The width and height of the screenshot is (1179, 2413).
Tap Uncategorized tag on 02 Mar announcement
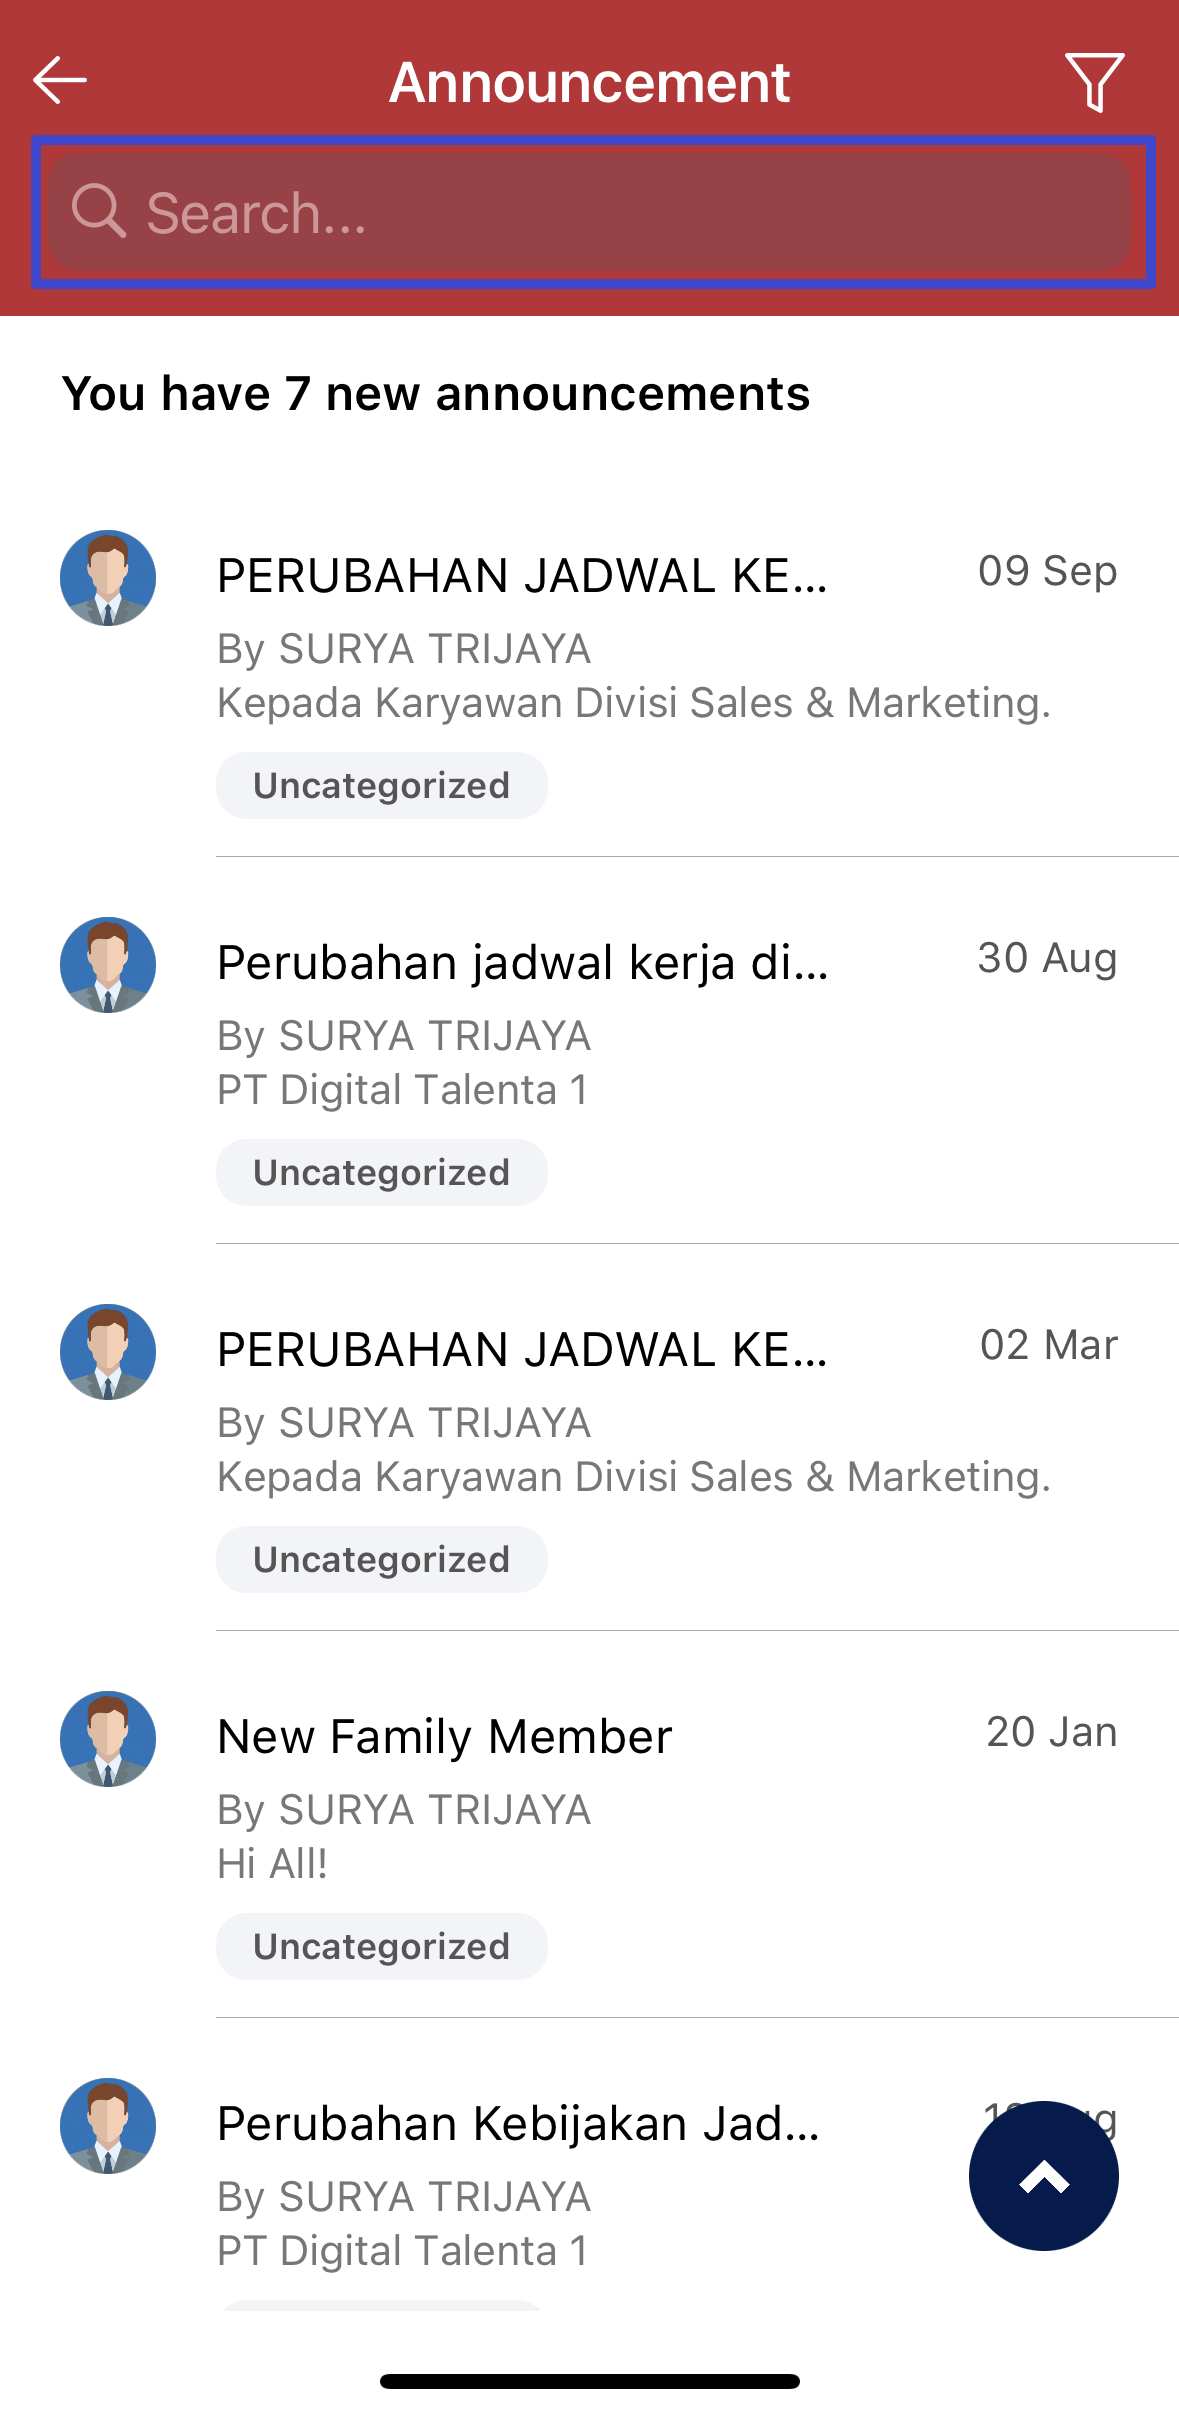382,1560
